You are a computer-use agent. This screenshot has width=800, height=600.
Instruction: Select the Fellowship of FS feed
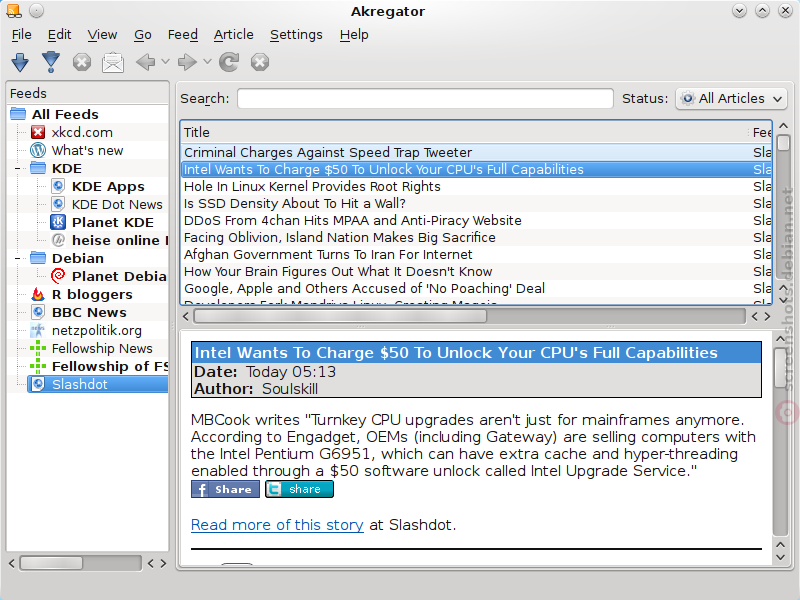[110, 366]
